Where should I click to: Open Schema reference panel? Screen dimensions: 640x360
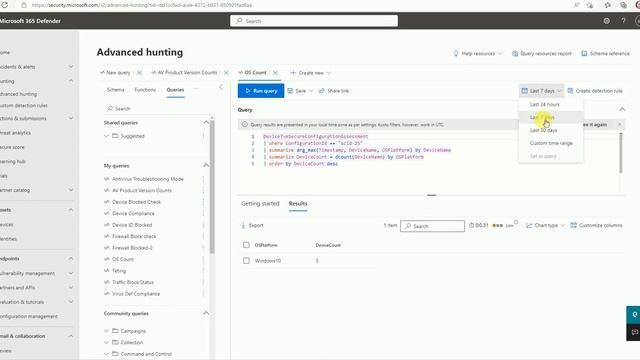point(605,53)
